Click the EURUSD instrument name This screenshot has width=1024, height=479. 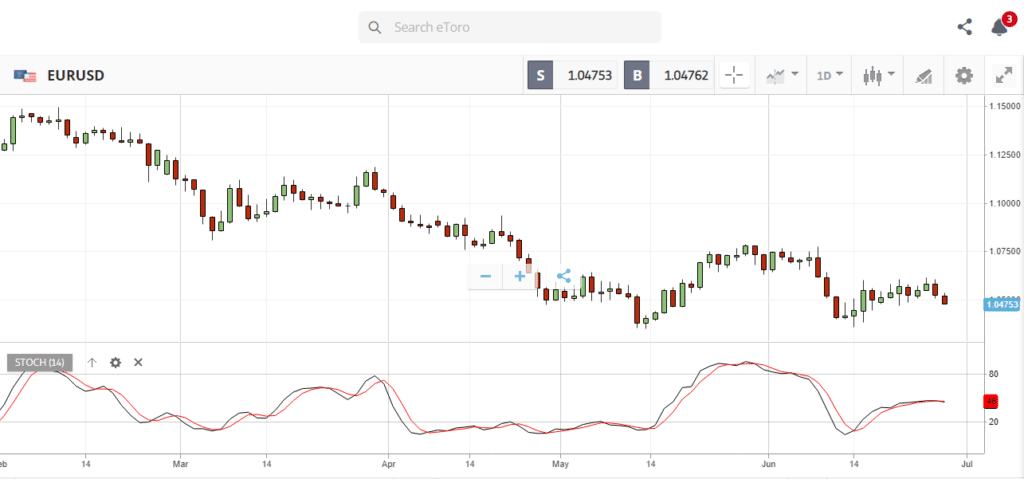point(76,76)
